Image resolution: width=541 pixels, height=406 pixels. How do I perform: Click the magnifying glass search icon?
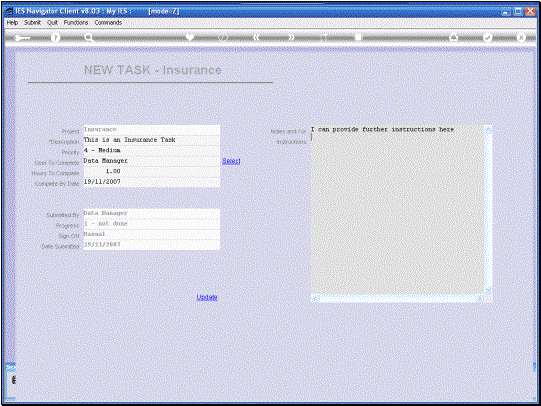pyautogui.click(x=89, y=38)
